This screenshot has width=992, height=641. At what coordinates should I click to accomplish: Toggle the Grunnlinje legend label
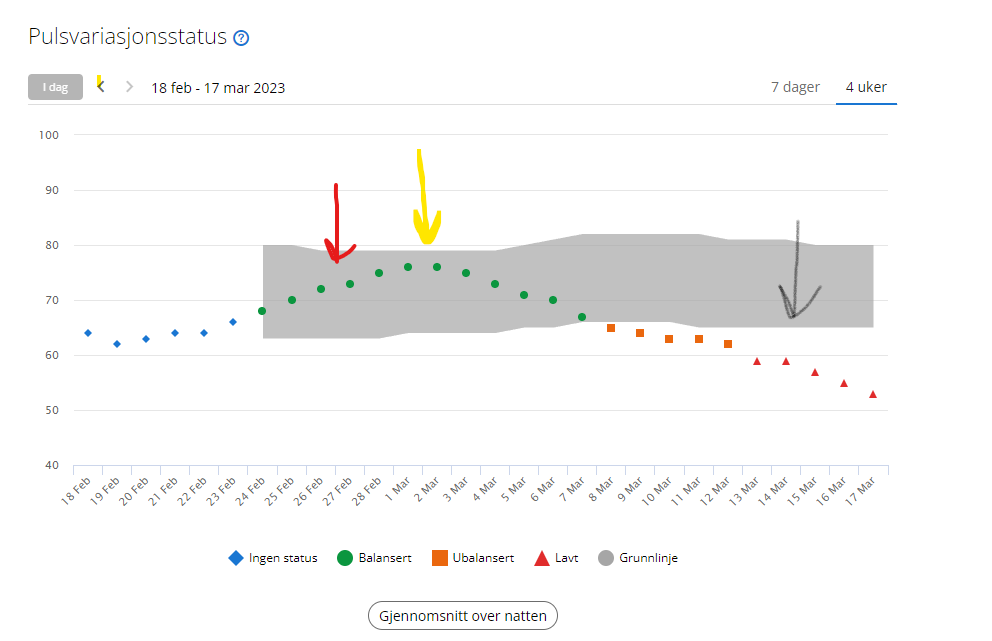(x=648, y=558)
